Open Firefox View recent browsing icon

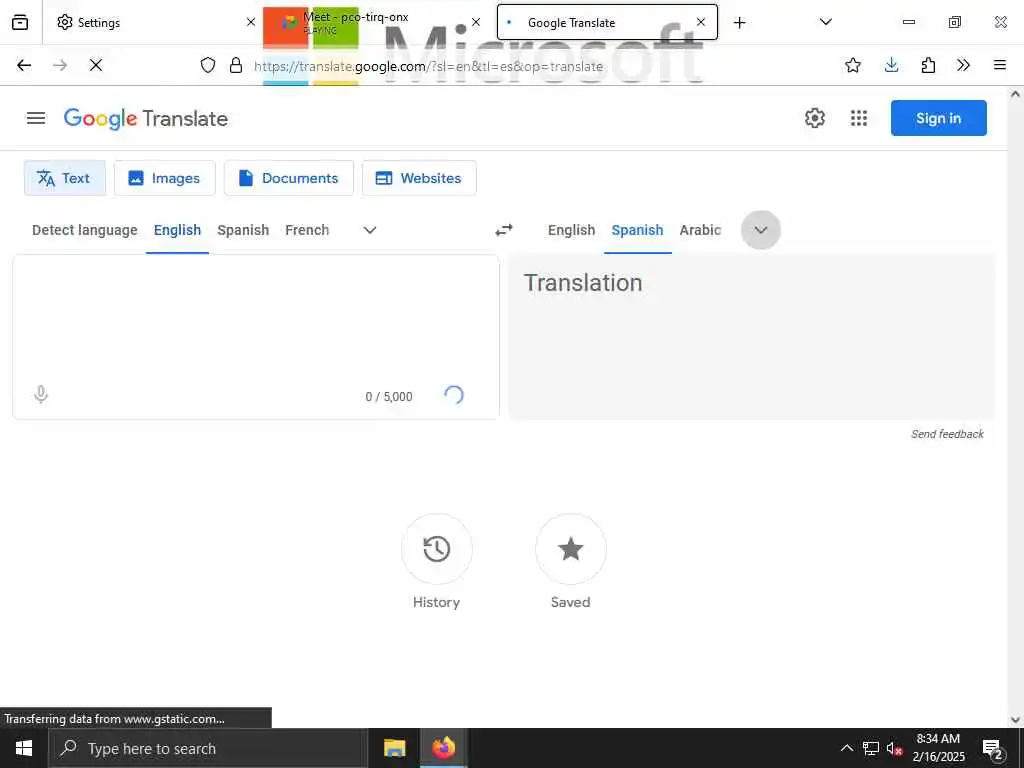click(x=20, y=22)
